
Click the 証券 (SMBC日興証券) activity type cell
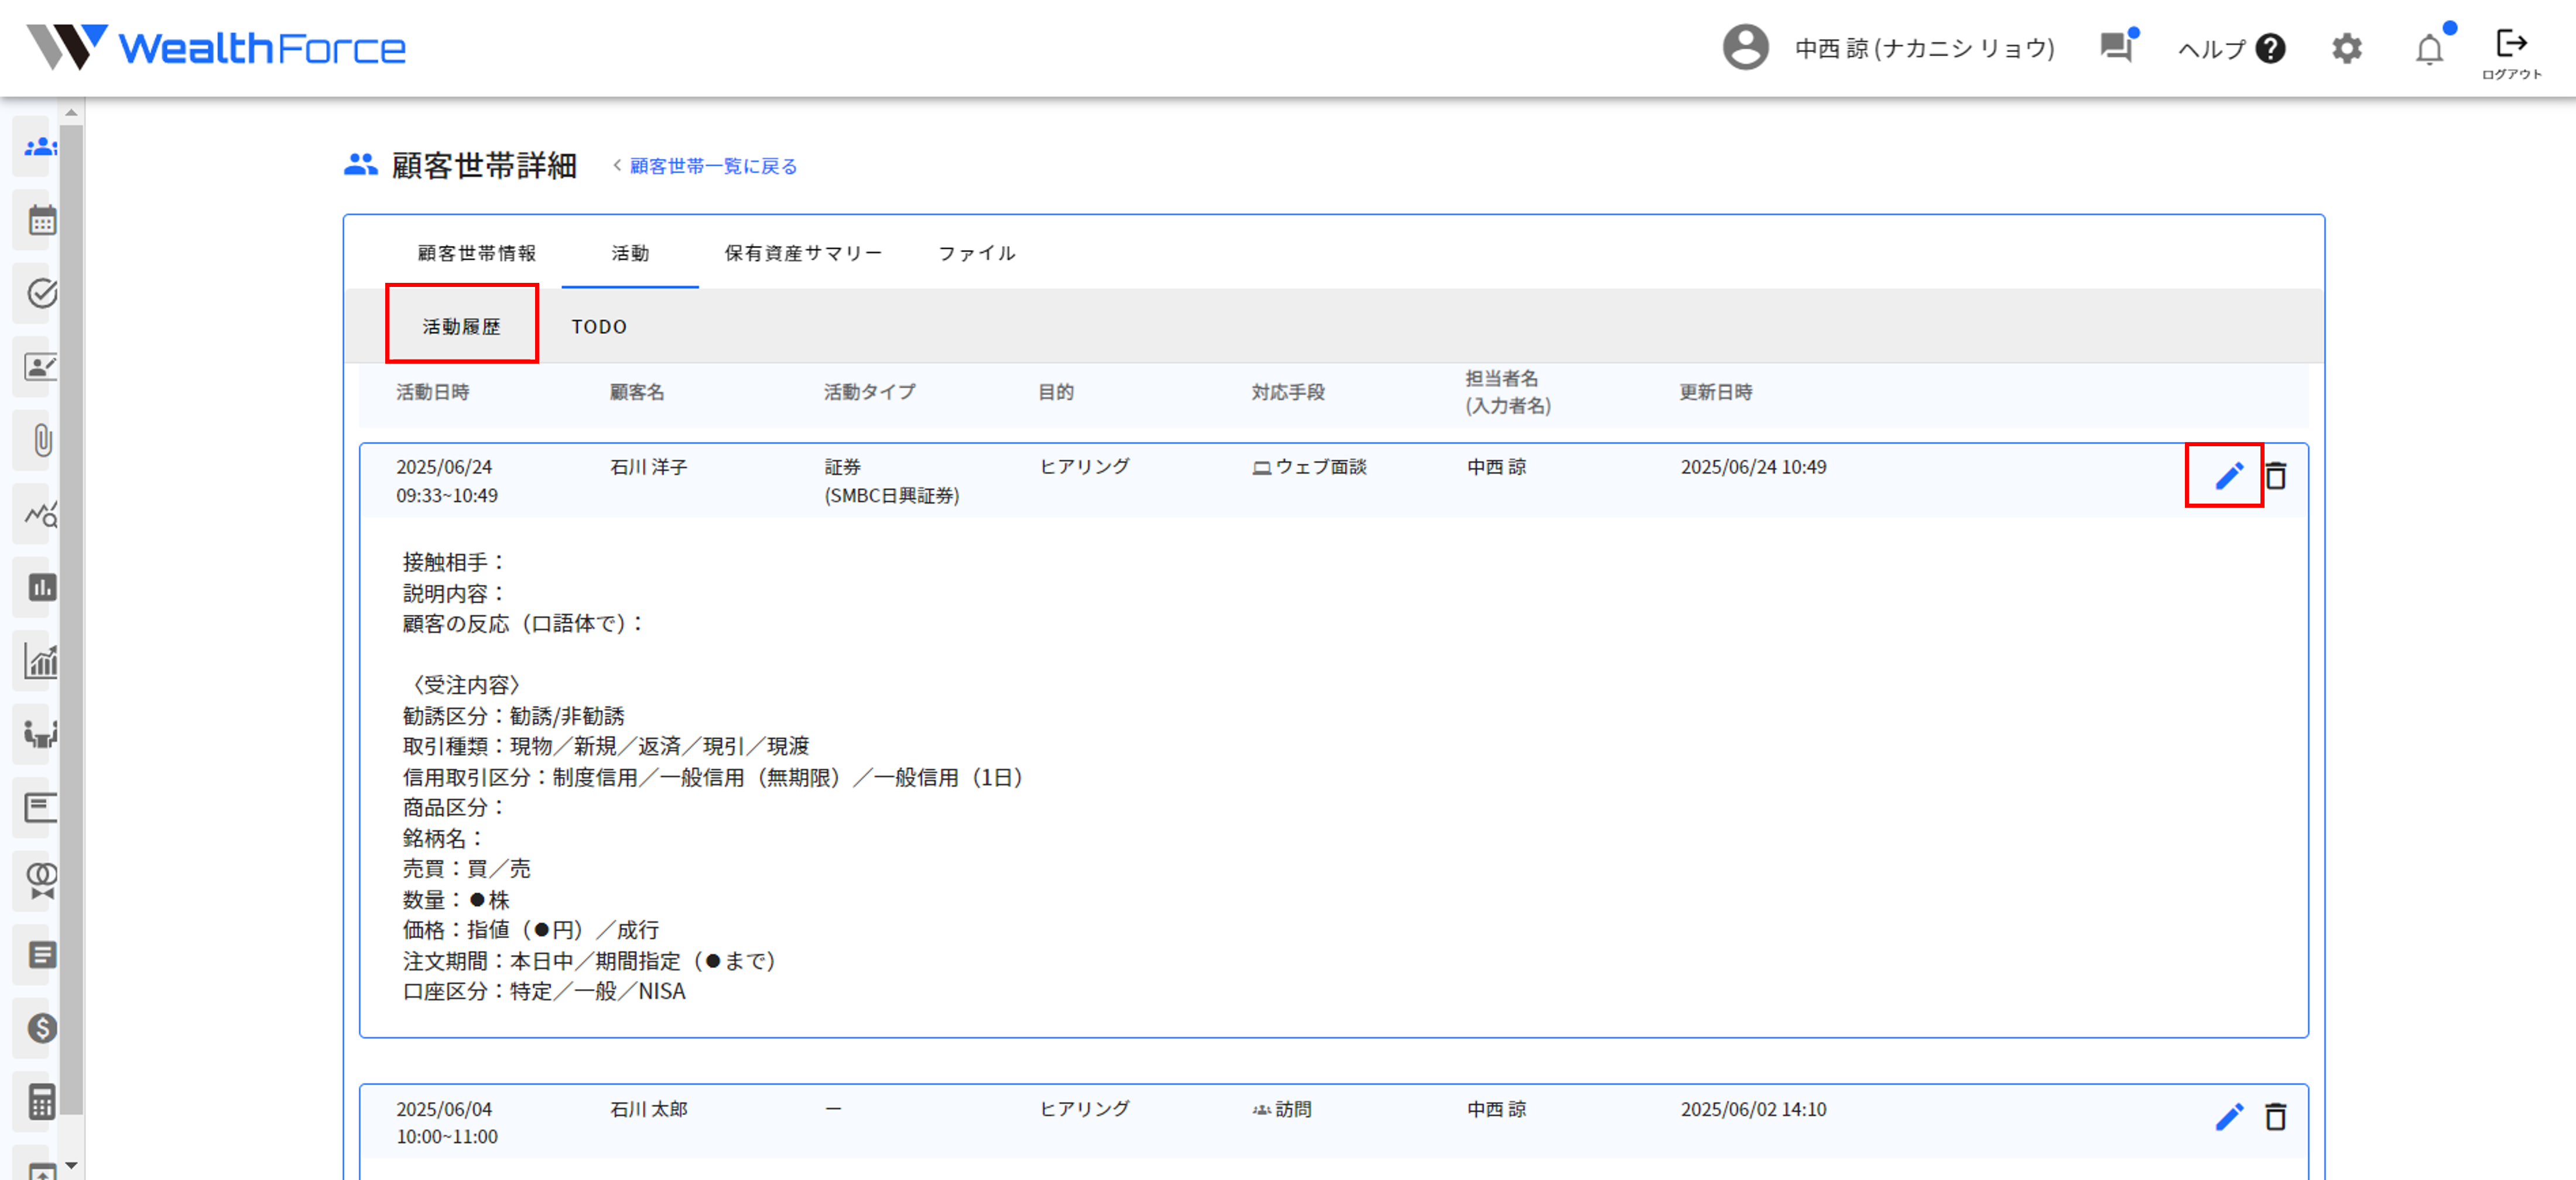(891, 481)
